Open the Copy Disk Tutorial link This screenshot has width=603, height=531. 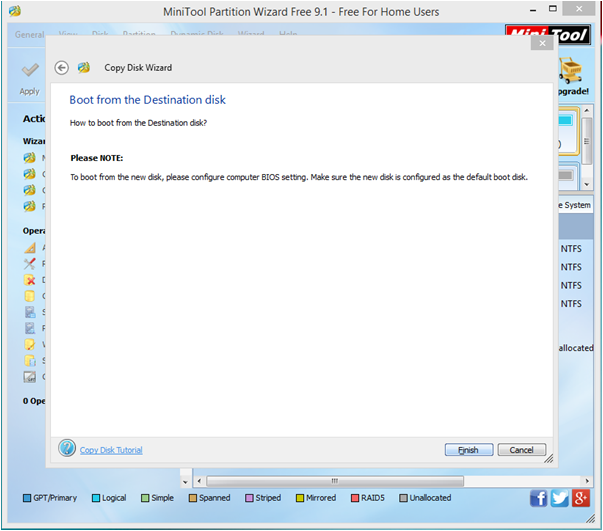coord(111,450)
